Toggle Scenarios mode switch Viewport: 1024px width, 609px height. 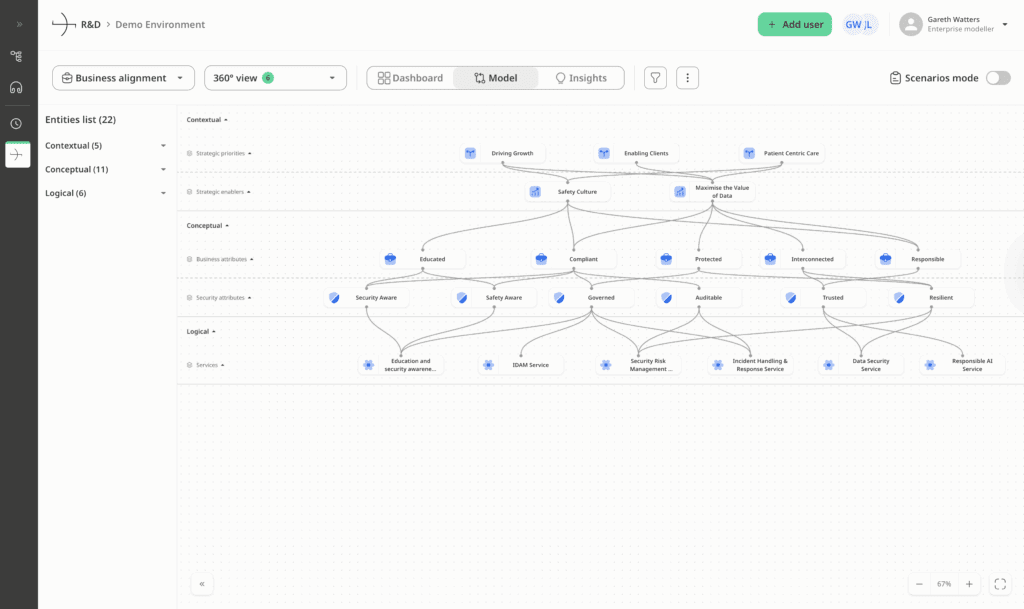[x=997, y=78]
